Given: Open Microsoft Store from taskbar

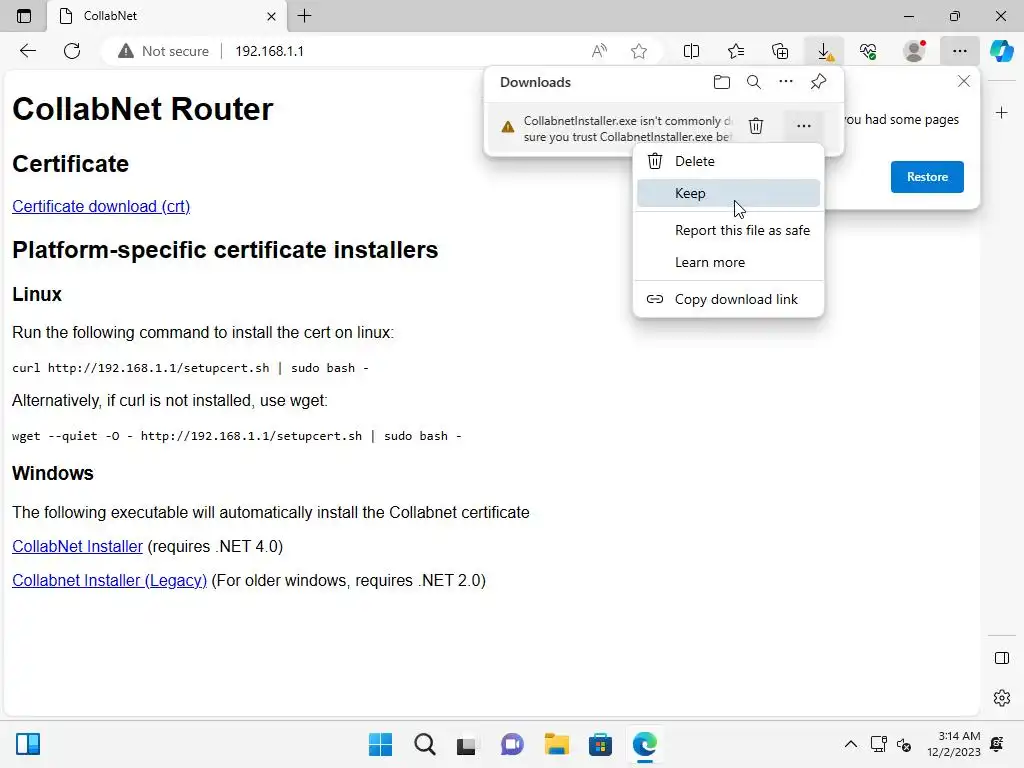Looking at the screenshot, I should click(x=600, y=744).
